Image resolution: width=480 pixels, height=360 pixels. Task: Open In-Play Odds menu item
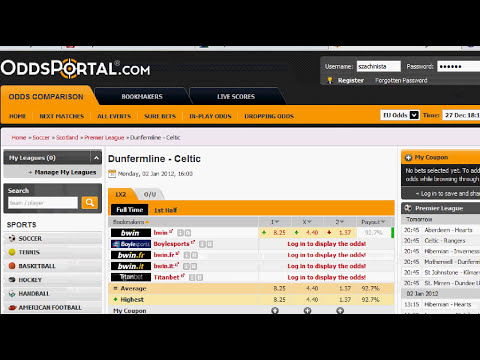(210, 116)
